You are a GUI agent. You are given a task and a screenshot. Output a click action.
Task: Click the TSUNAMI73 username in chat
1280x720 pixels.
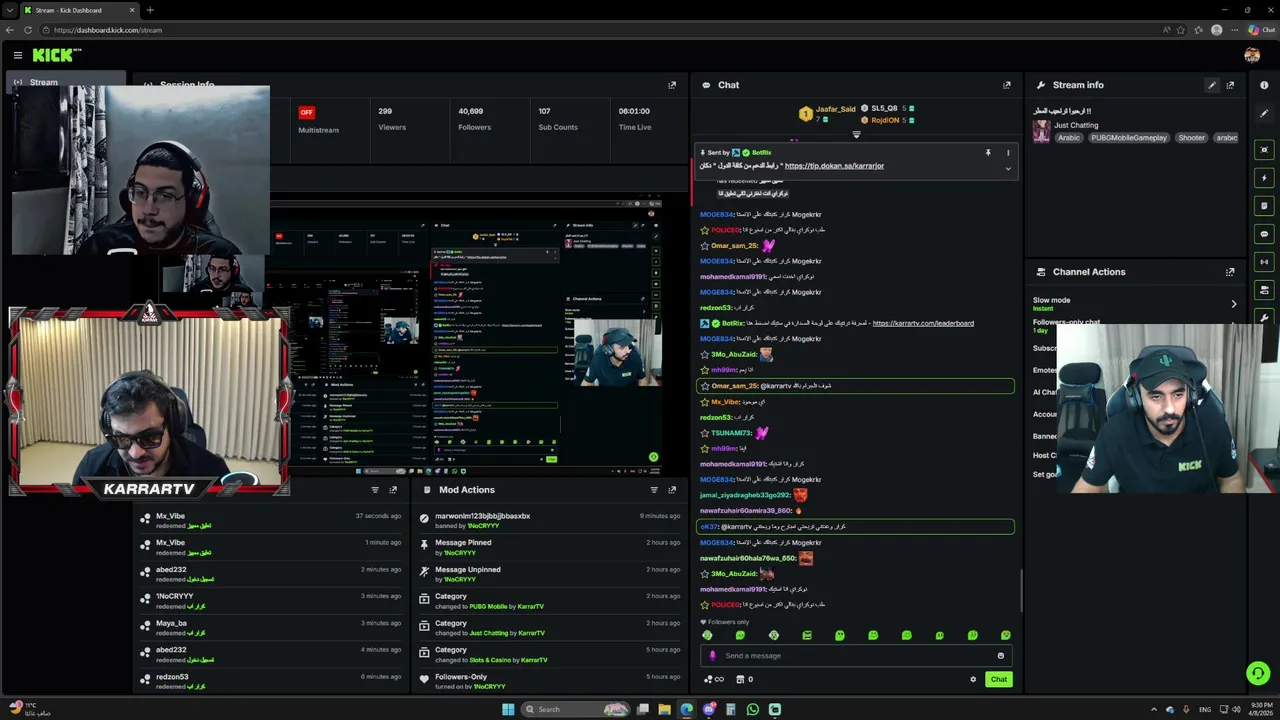point(730,433)
